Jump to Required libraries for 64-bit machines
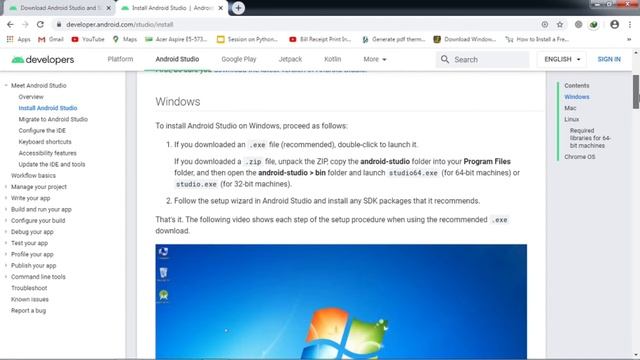 [590, 138]
